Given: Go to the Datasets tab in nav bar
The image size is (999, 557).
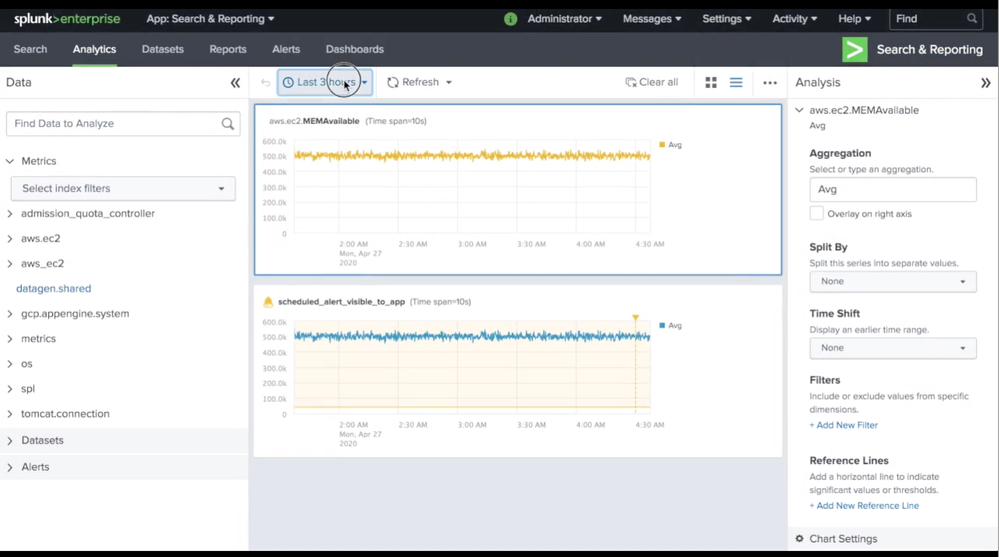Looking at the screenshot, I should [x=162, y=49].
